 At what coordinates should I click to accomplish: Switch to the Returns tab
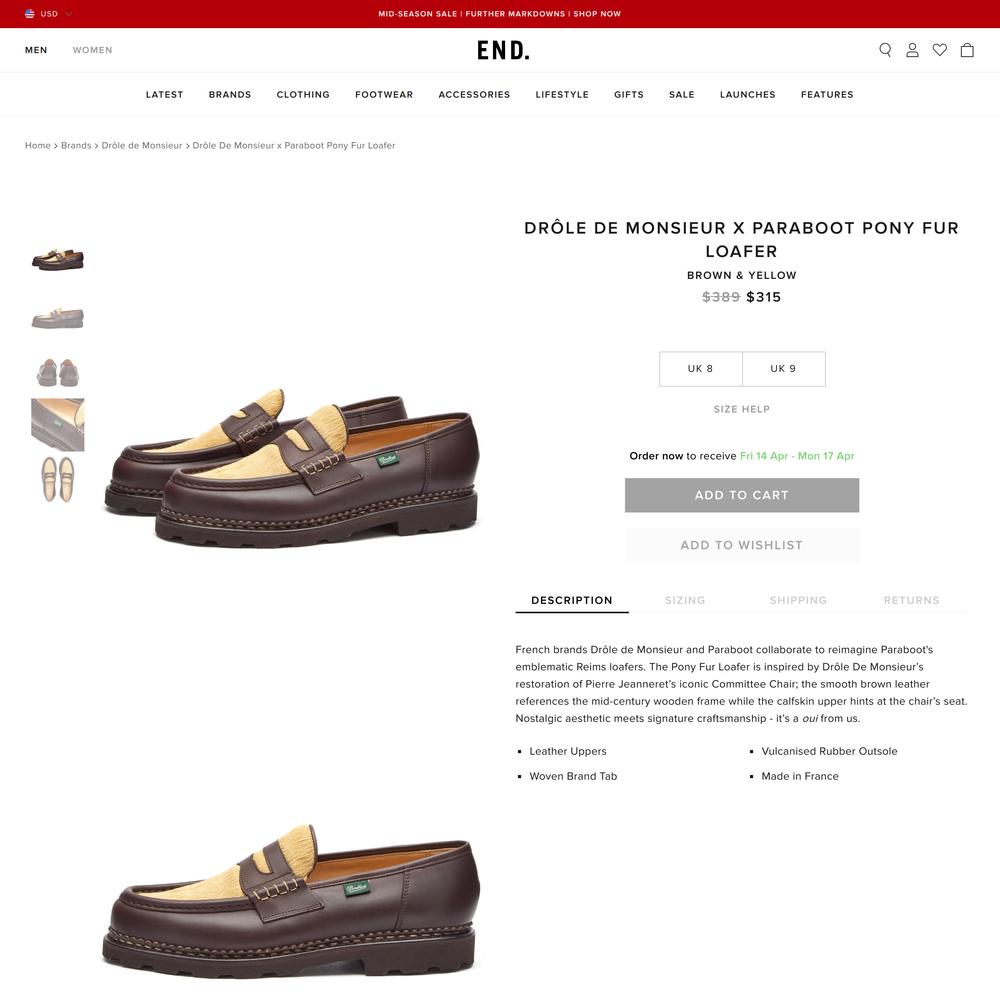click(911, 600)
